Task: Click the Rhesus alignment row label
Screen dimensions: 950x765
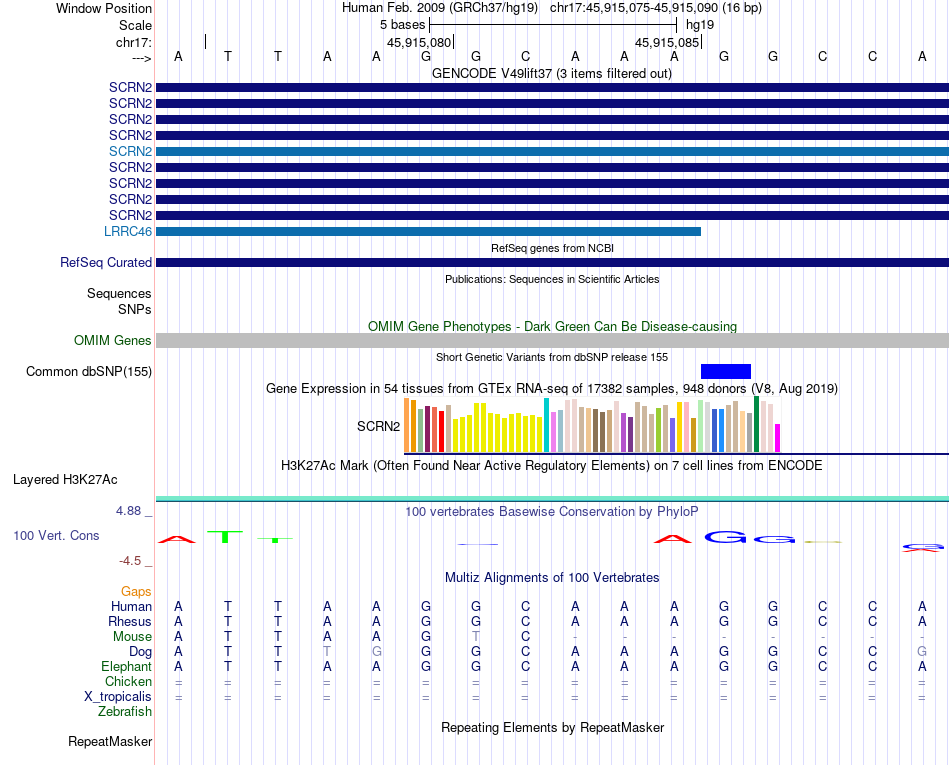Action: click(130, 621)
